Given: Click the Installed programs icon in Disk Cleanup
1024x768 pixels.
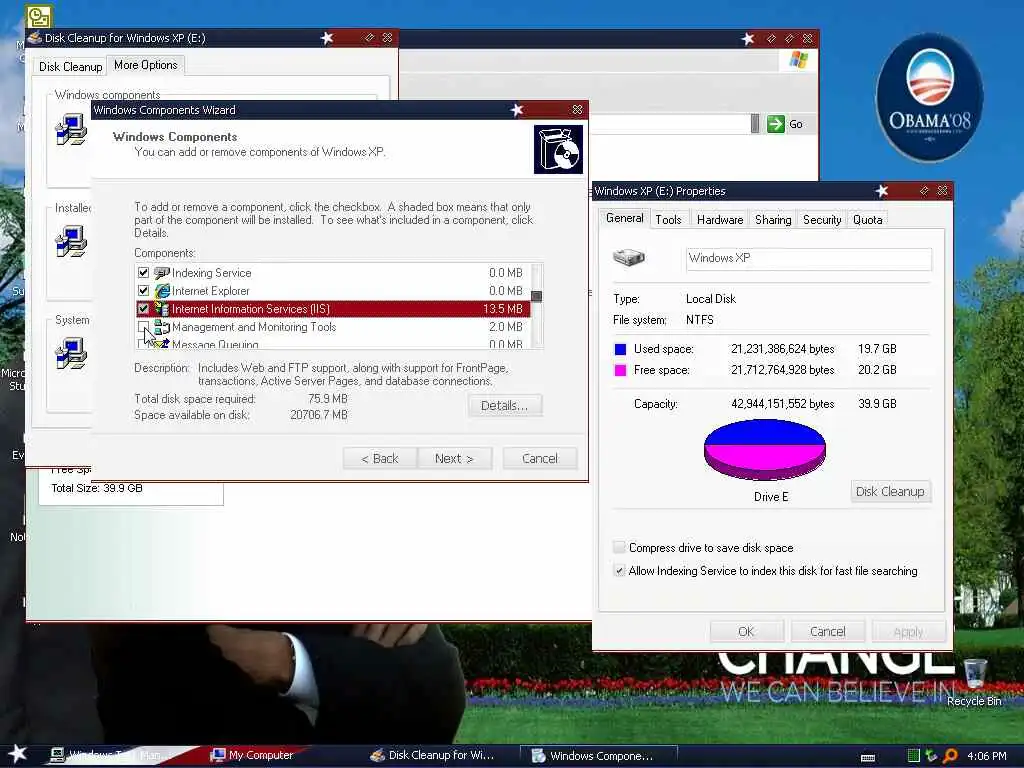Looking at the screenshot, I should pyautogui.click(x=71, y=242).
